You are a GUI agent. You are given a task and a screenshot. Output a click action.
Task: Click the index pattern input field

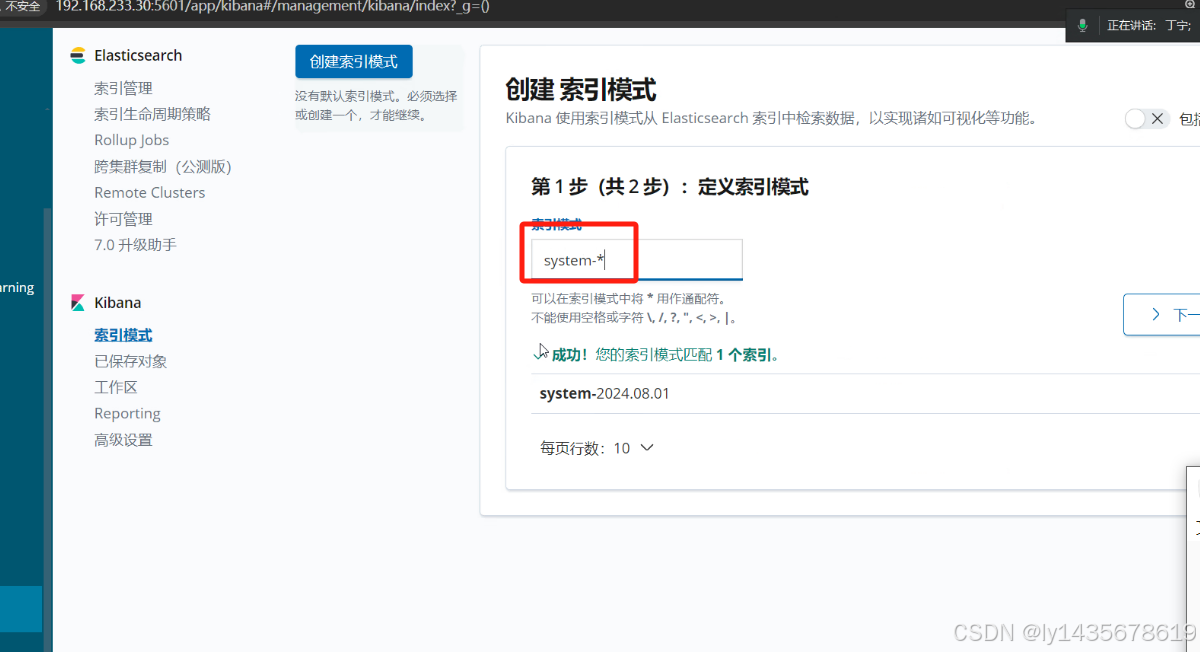[637, 260]
